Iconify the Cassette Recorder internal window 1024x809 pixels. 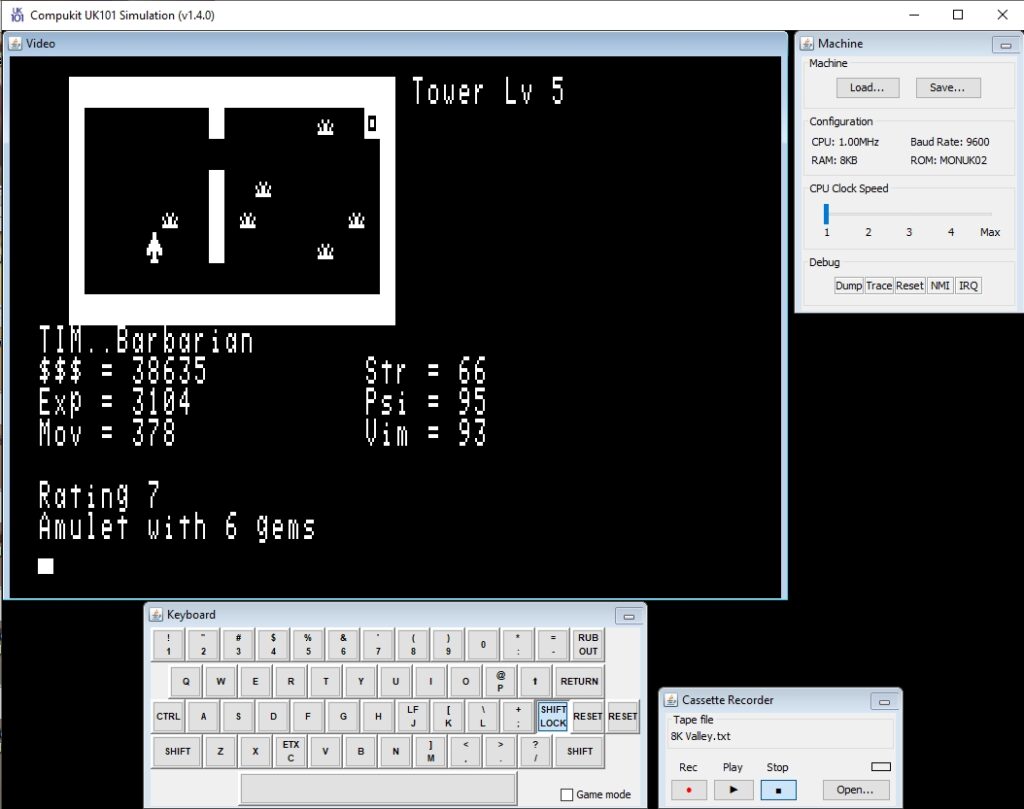point(884,701)
